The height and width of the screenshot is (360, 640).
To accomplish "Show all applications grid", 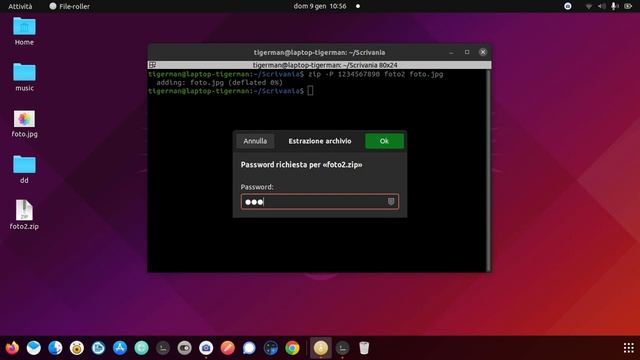I will (629, 348).
